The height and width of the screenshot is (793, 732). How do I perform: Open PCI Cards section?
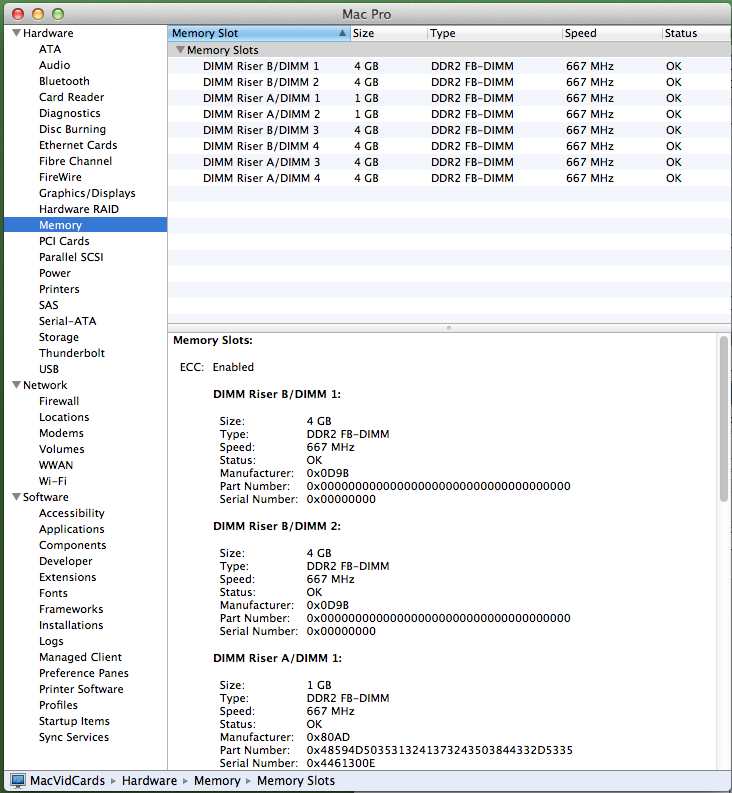[x=64, y=241]
